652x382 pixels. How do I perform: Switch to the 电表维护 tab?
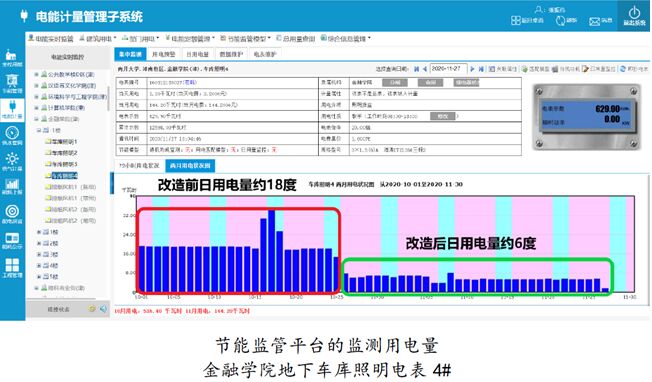click(265, 54)
